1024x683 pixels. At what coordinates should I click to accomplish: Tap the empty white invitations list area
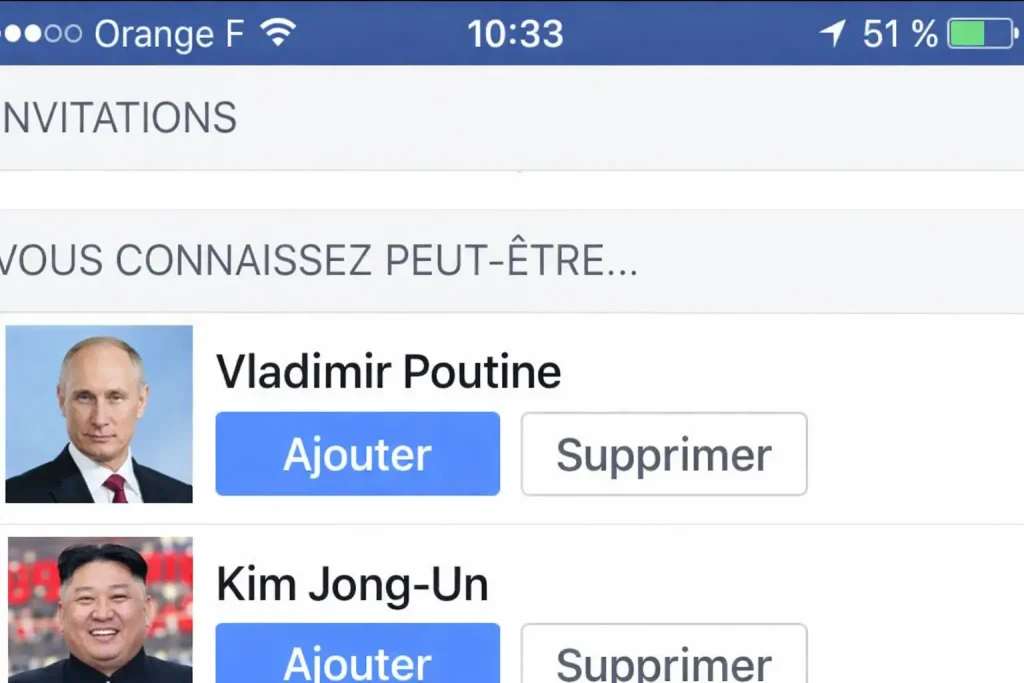tap(512, 190)
